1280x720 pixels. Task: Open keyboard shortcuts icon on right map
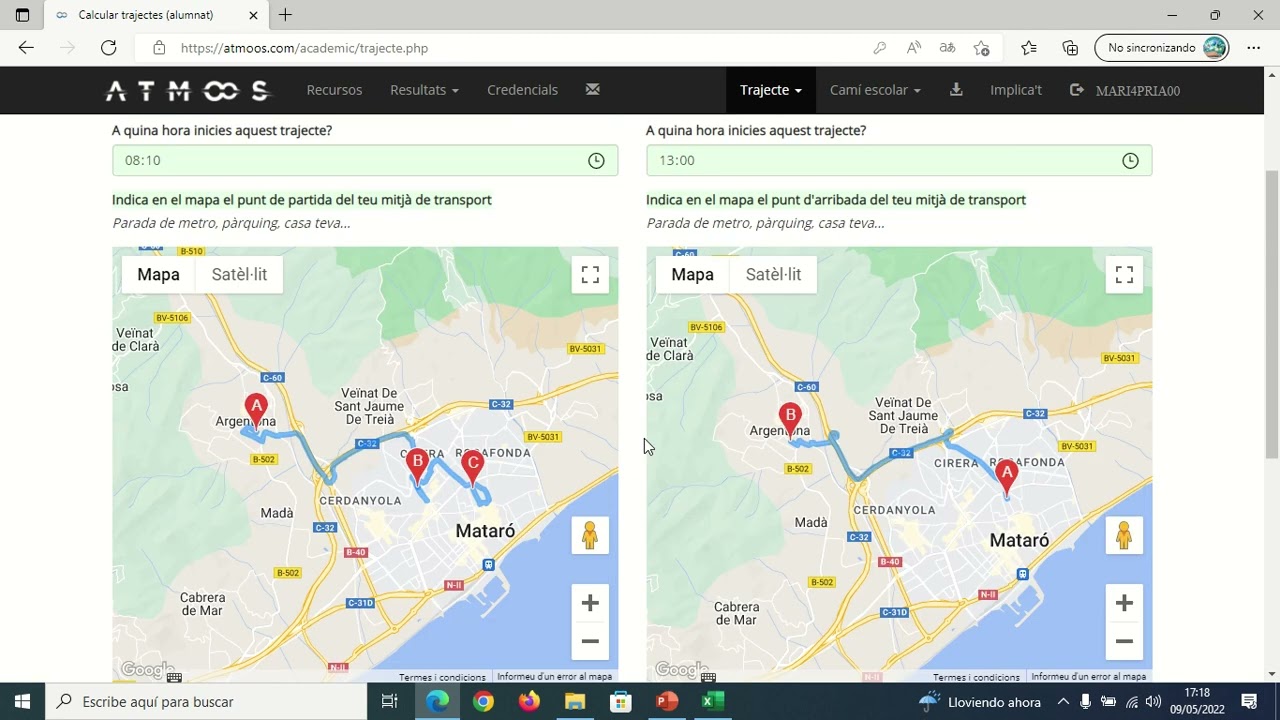coord(708,677)
